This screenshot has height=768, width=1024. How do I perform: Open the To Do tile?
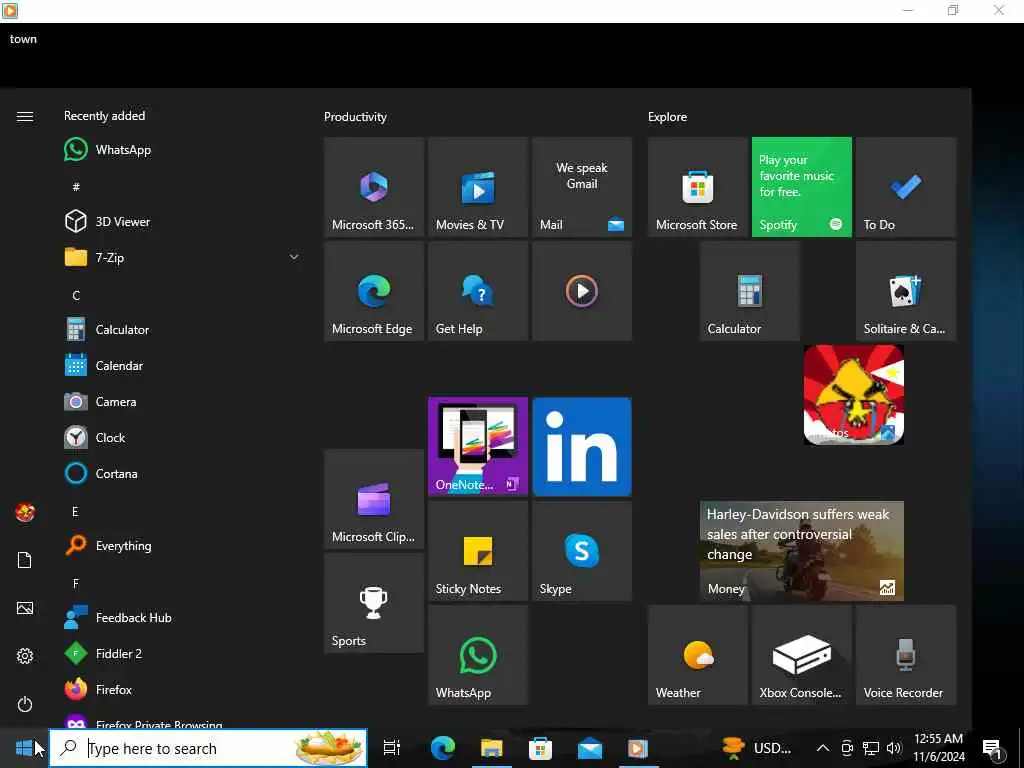coord(906,187)
